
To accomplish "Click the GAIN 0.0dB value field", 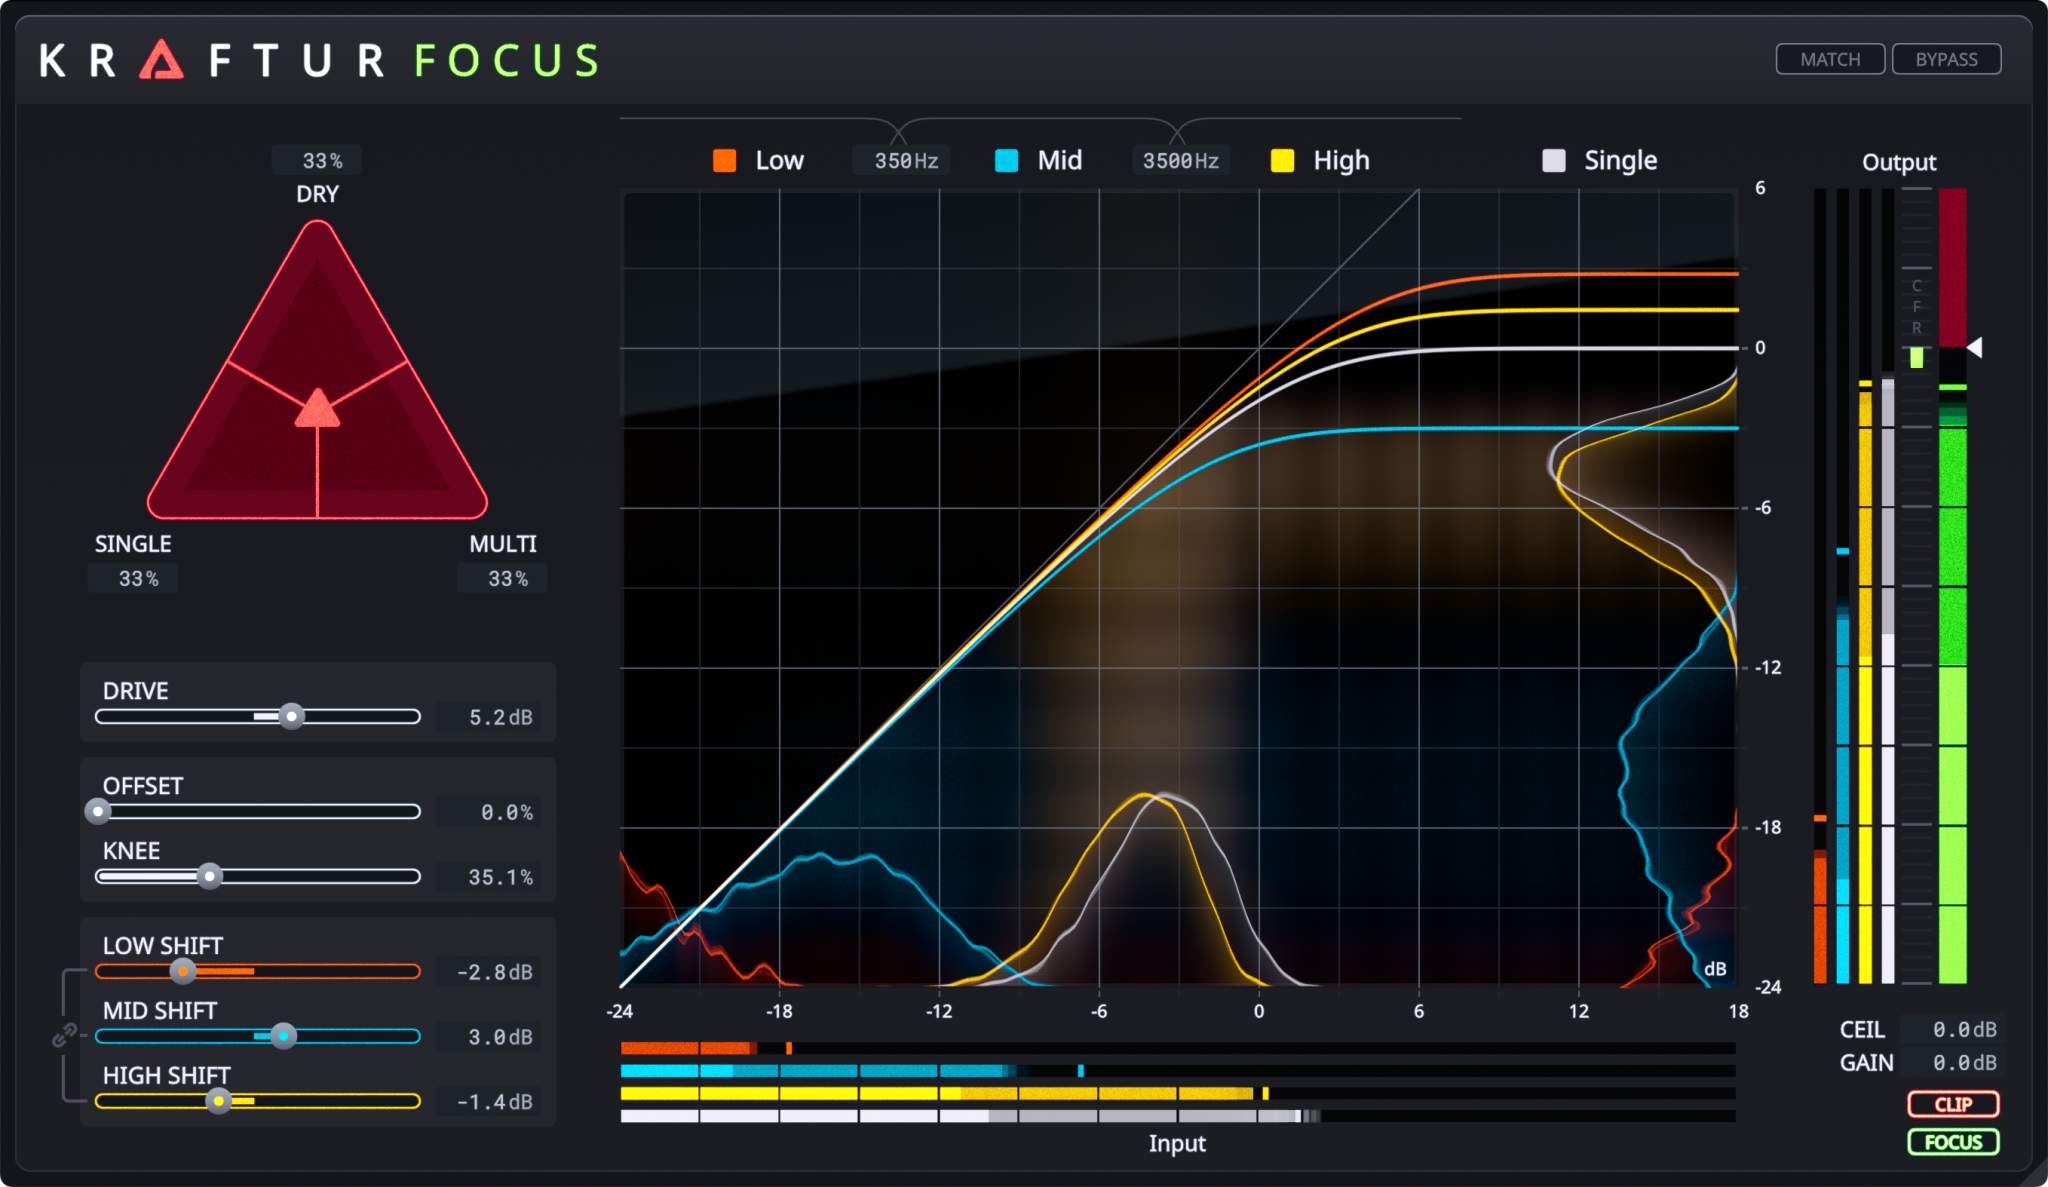I will 1951,1062.
